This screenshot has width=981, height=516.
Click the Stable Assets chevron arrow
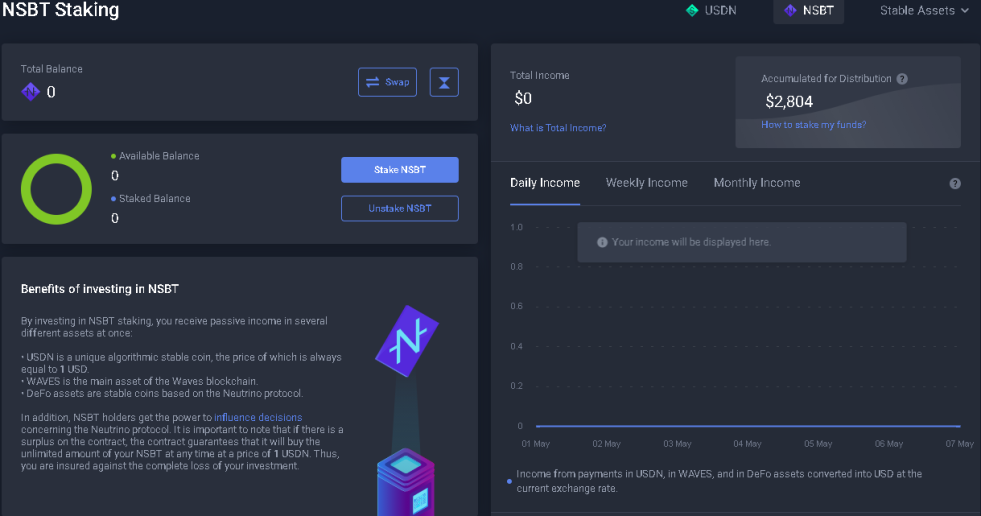click(x=964, y=11)
